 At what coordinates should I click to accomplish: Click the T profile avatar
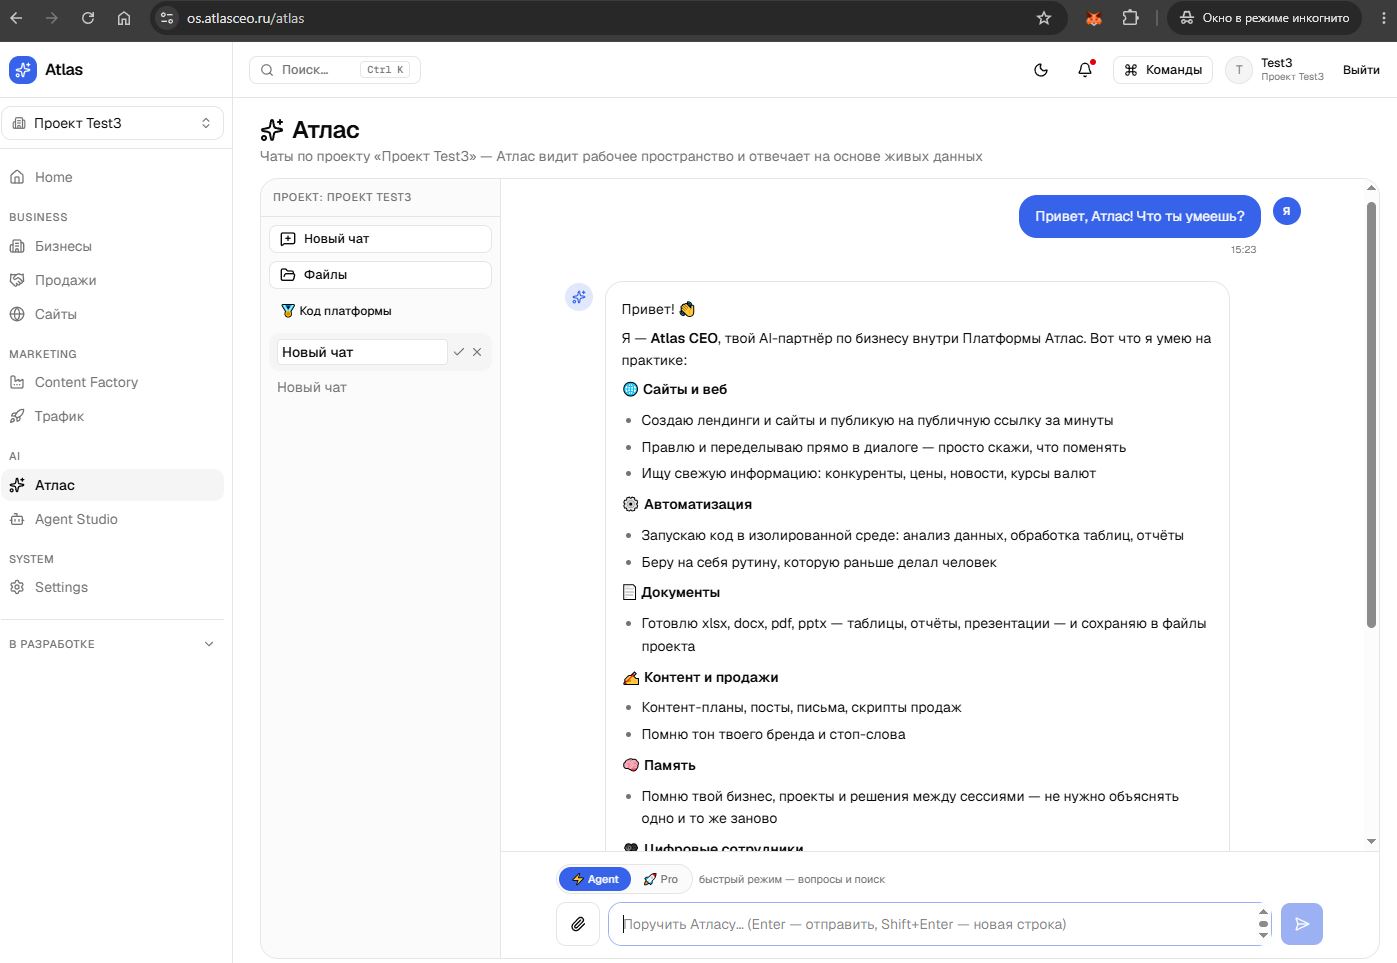1239,70
